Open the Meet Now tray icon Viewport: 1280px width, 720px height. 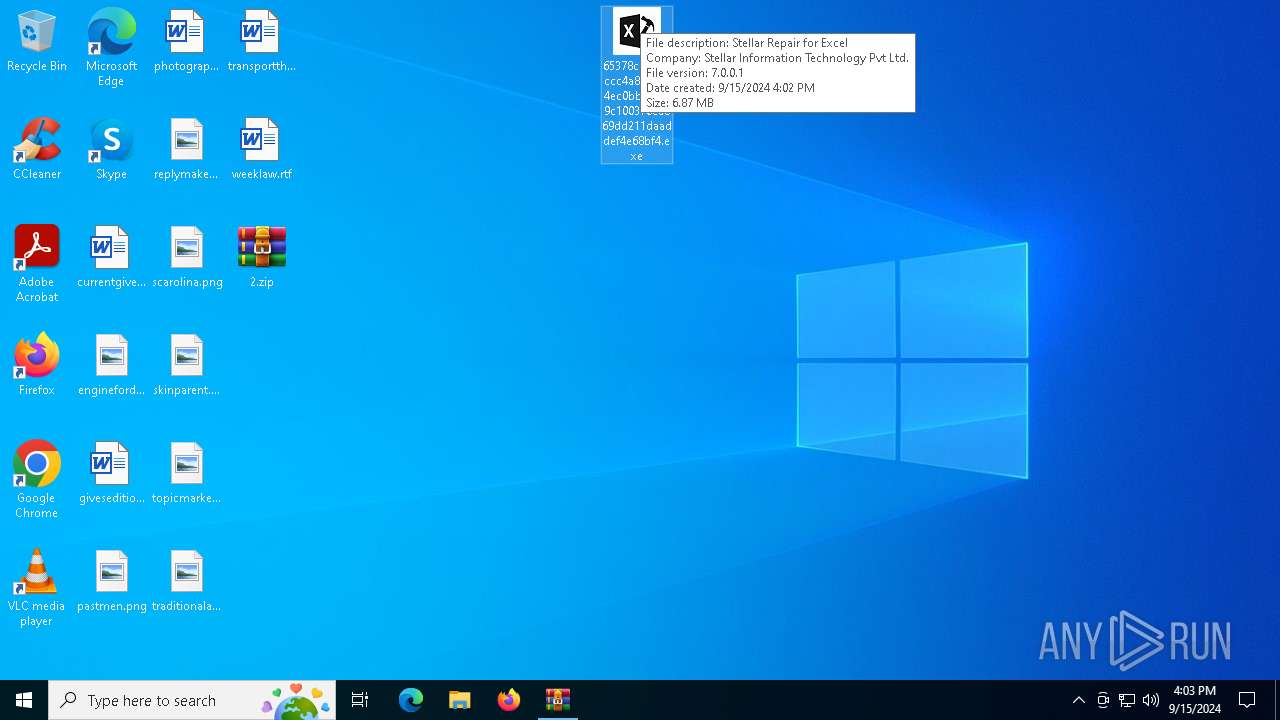(1103, 700)
